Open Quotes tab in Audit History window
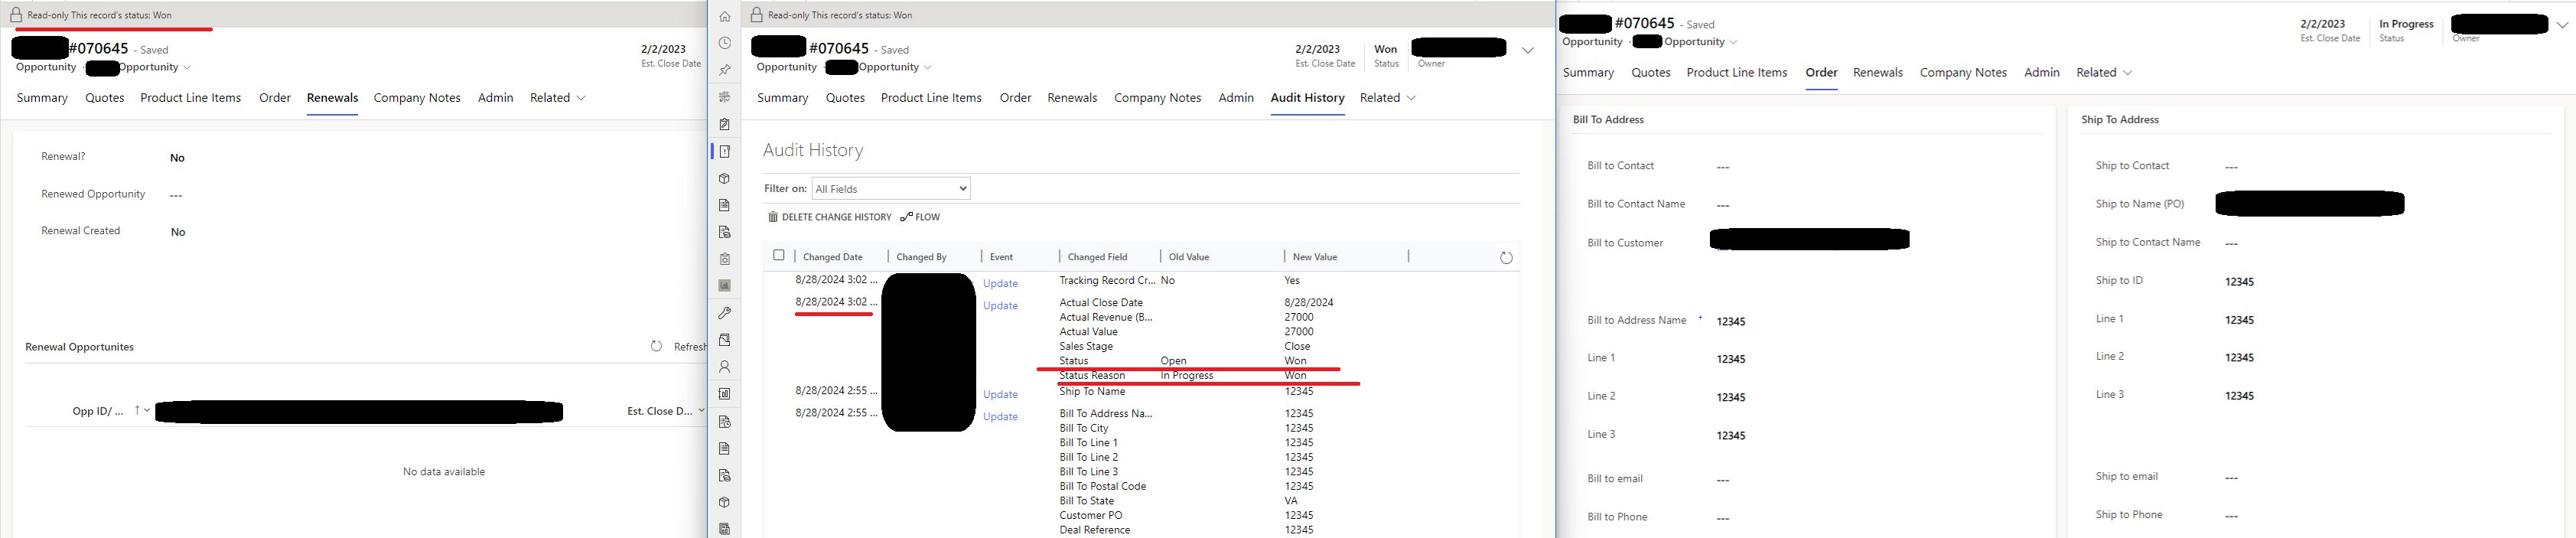The image size is (2576, 538). [x=845, y=98]
